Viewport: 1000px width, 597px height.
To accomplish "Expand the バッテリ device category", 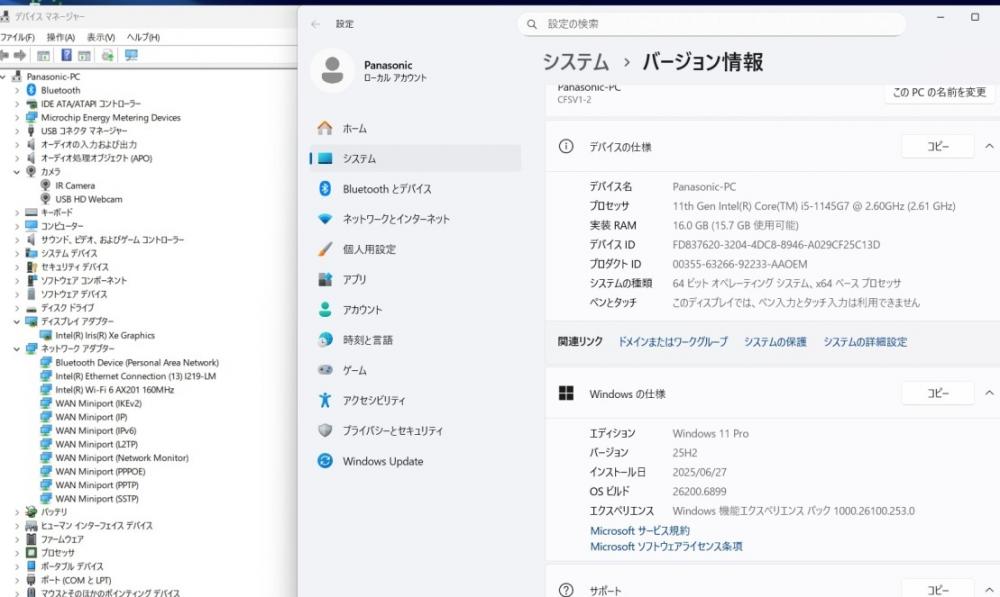I will [x=17, y=512].
